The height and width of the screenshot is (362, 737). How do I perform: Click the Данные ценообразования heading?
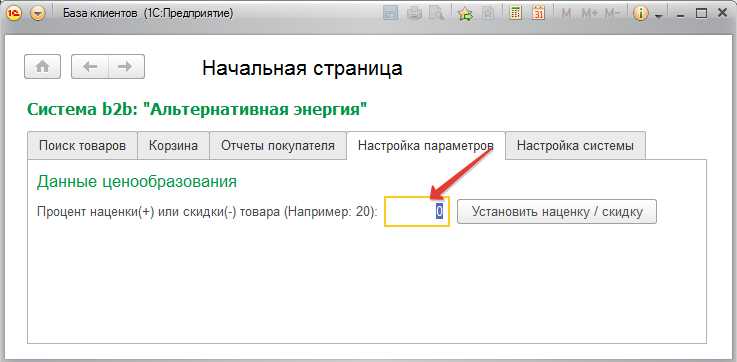137,181
